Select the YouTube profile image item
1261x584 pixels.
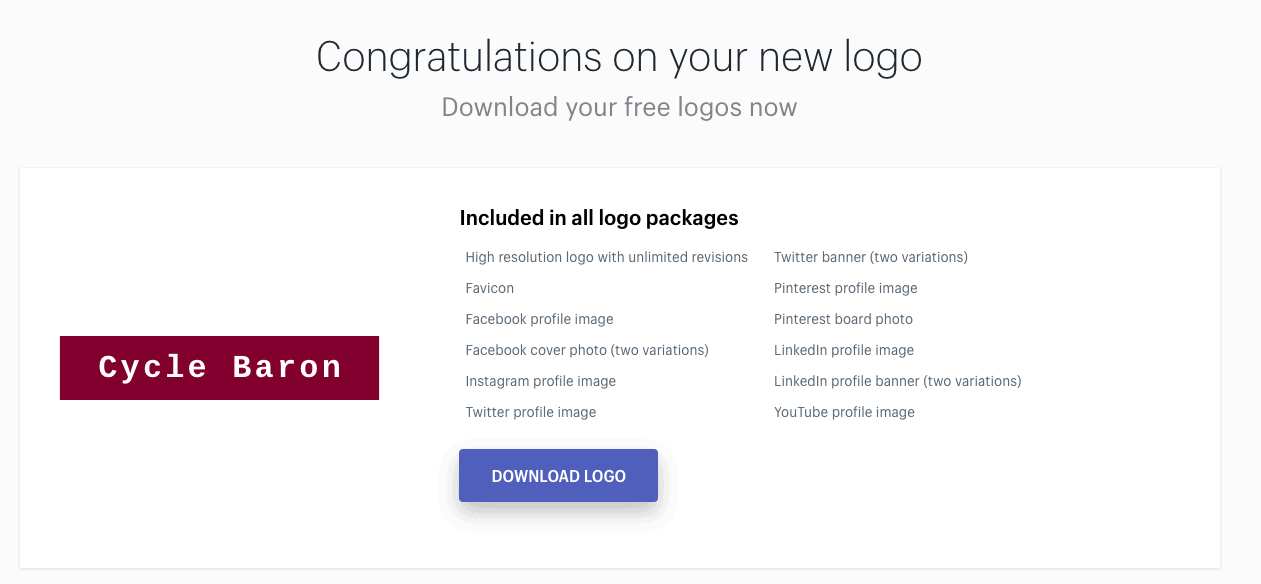coord(844,412)
